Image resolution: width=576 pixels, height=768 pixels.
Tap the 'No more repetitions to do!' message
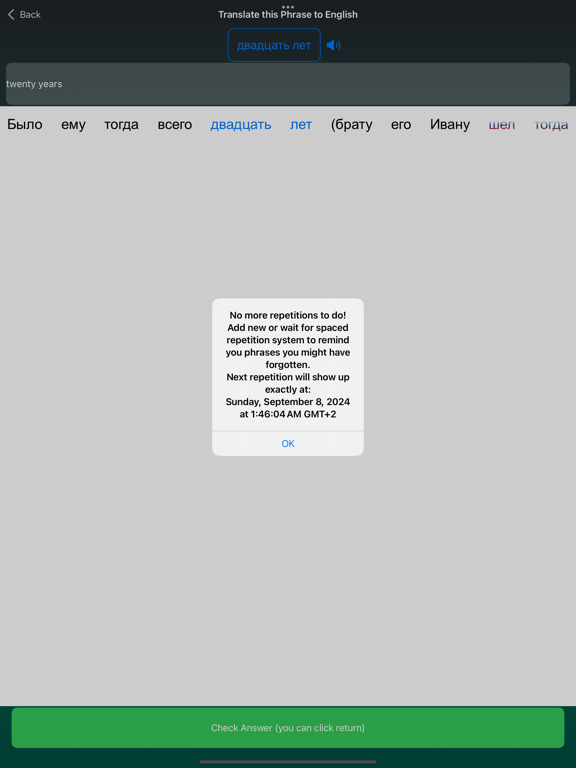pyautogui.click(x=288, y=315)
